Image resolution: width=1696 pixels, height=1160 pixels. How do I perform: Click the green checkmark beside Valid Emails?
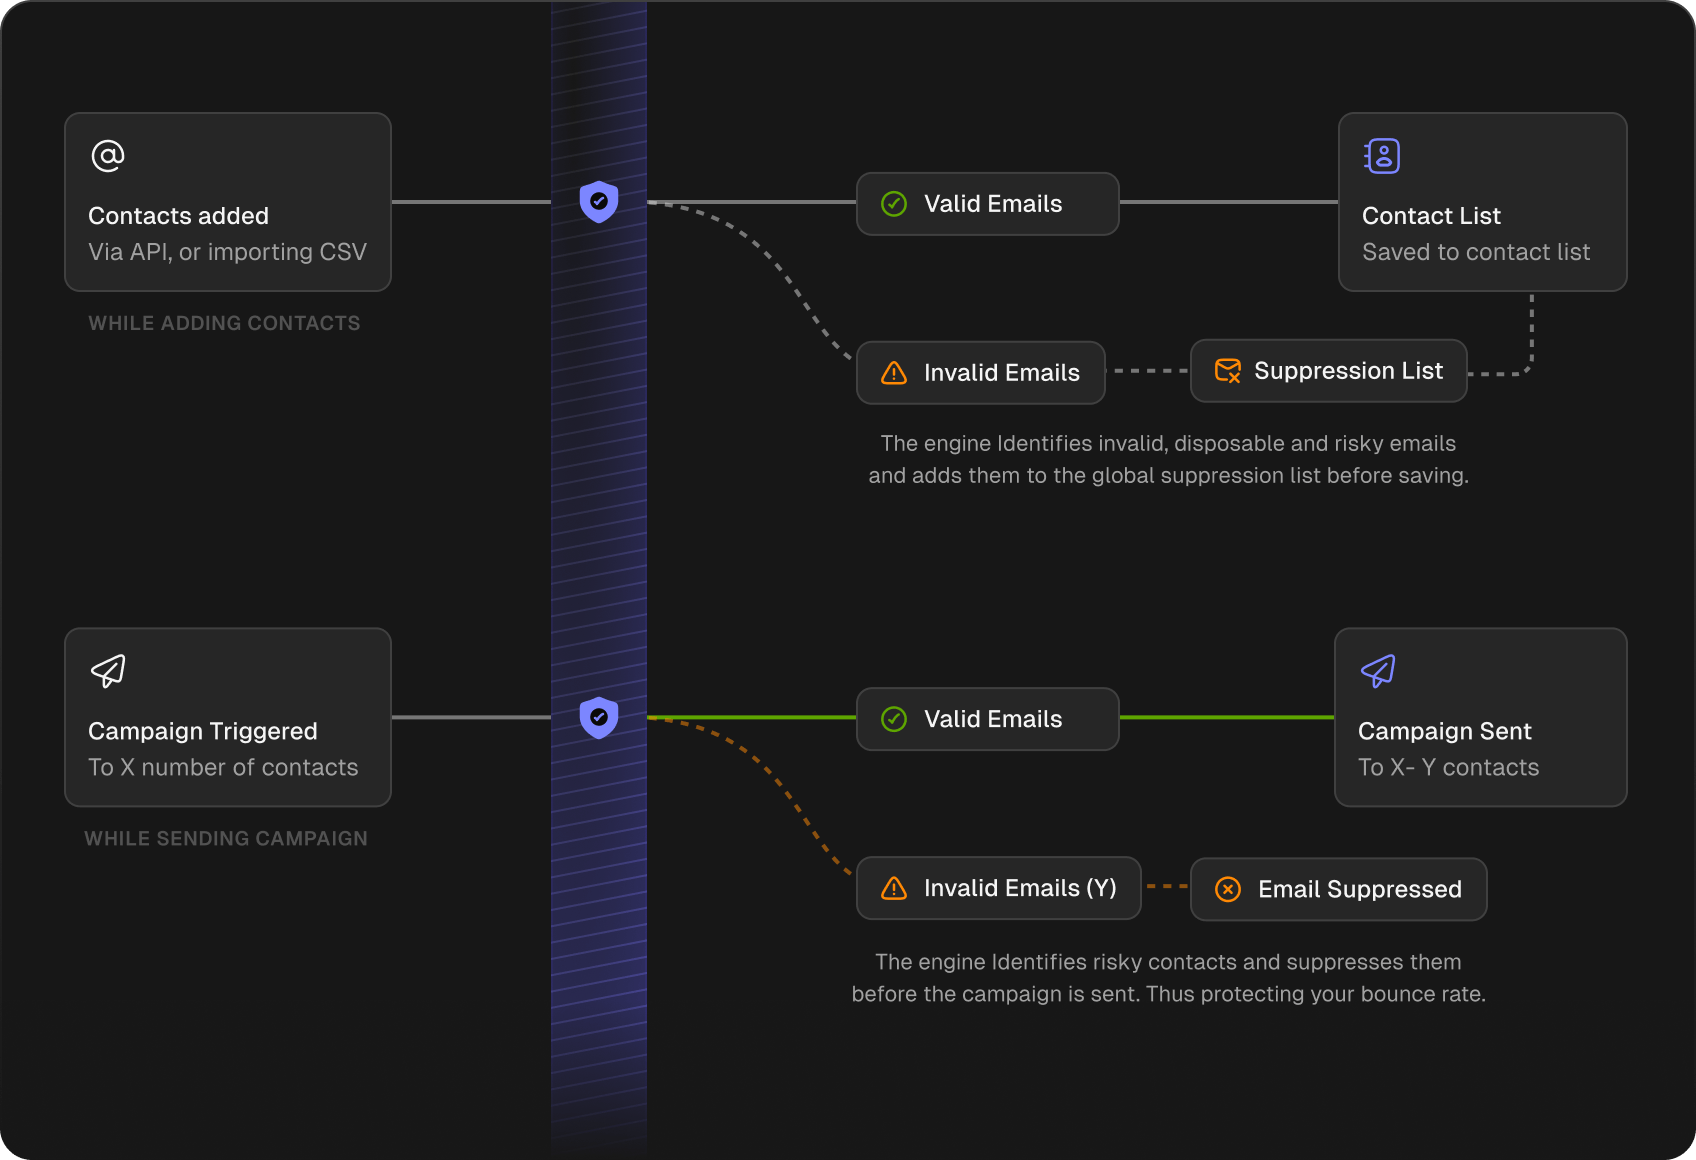[x=893, y=203]
